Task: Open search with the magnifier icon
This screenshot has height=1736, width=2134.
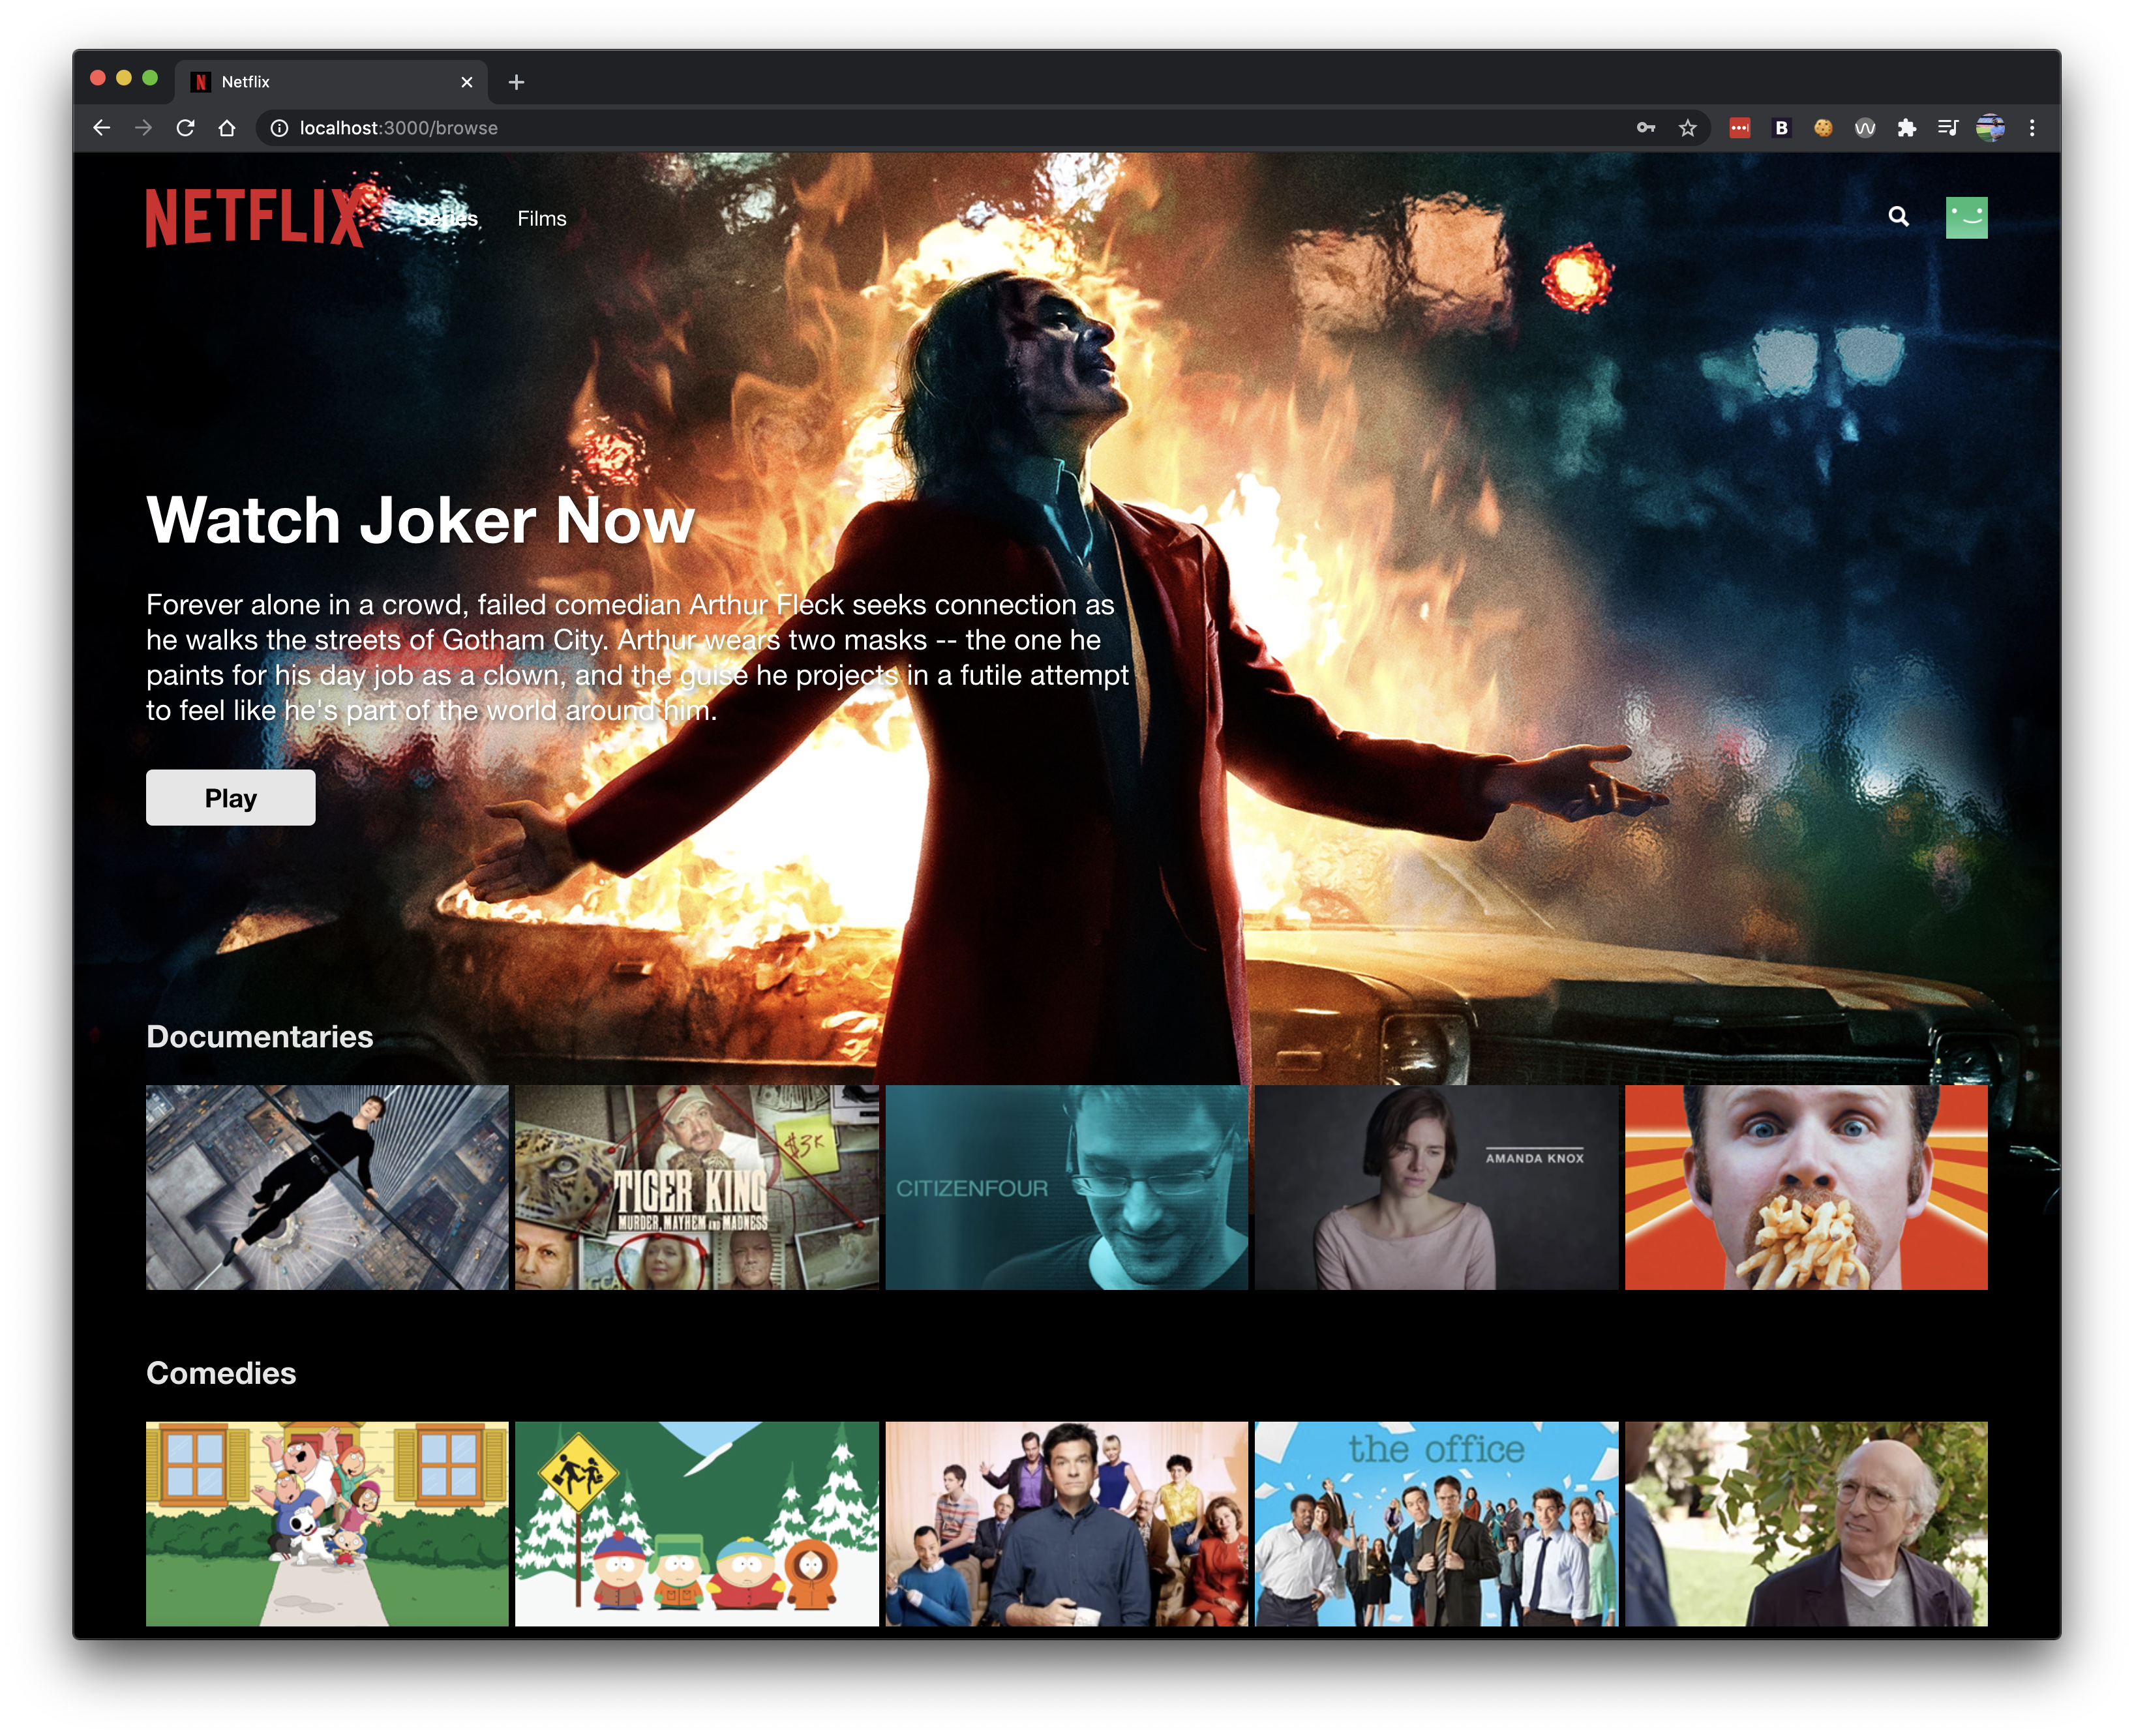Action: (1898, 216)
